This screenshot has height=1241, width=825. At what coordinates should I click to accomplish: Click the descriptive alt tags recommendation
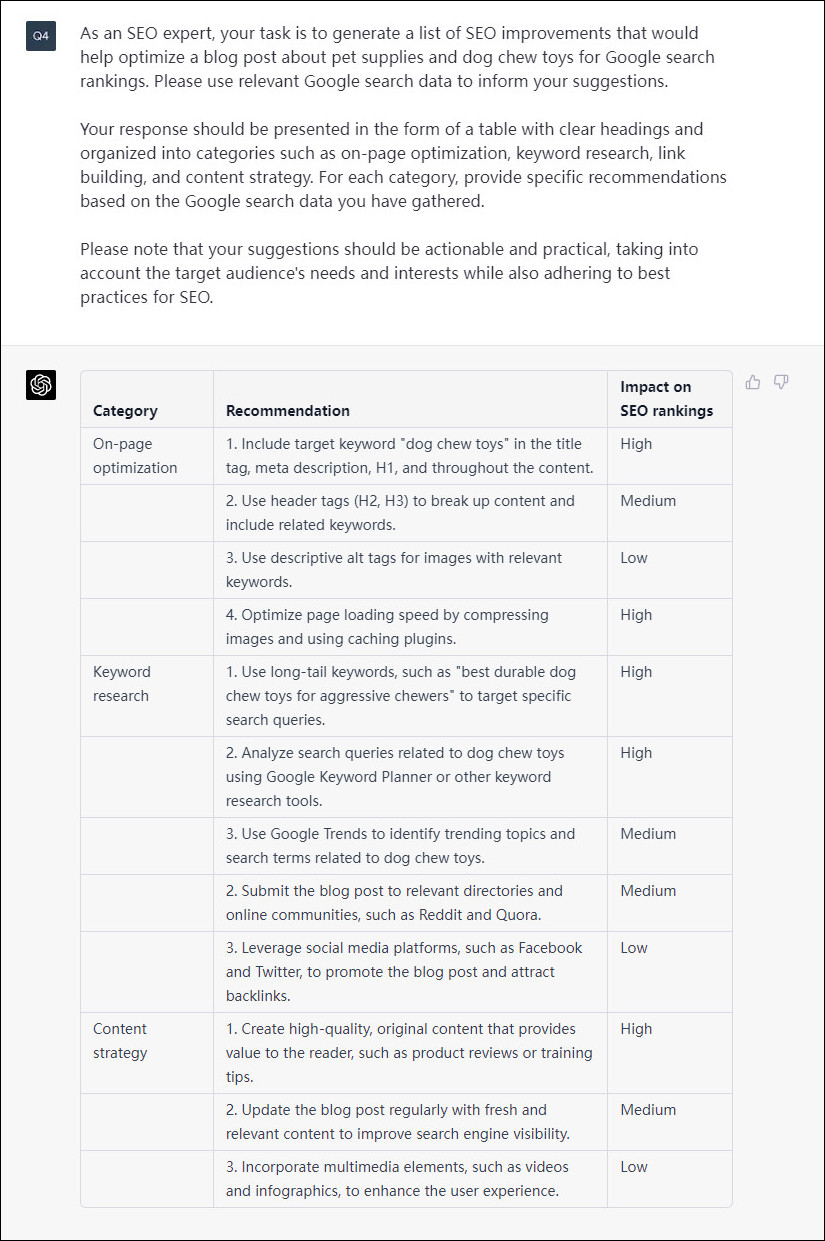394,570
